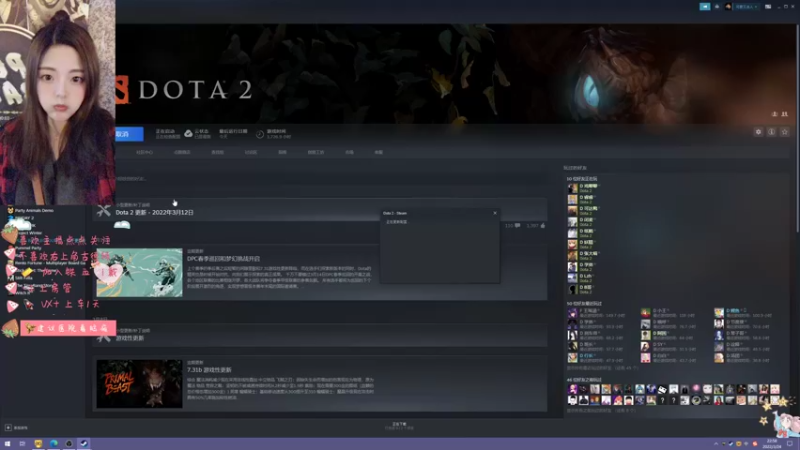The width and height of the screenshot is (800, 450).
Task: Open the sixth game subnav tab (Workshop)
Action: pos(316,152)
